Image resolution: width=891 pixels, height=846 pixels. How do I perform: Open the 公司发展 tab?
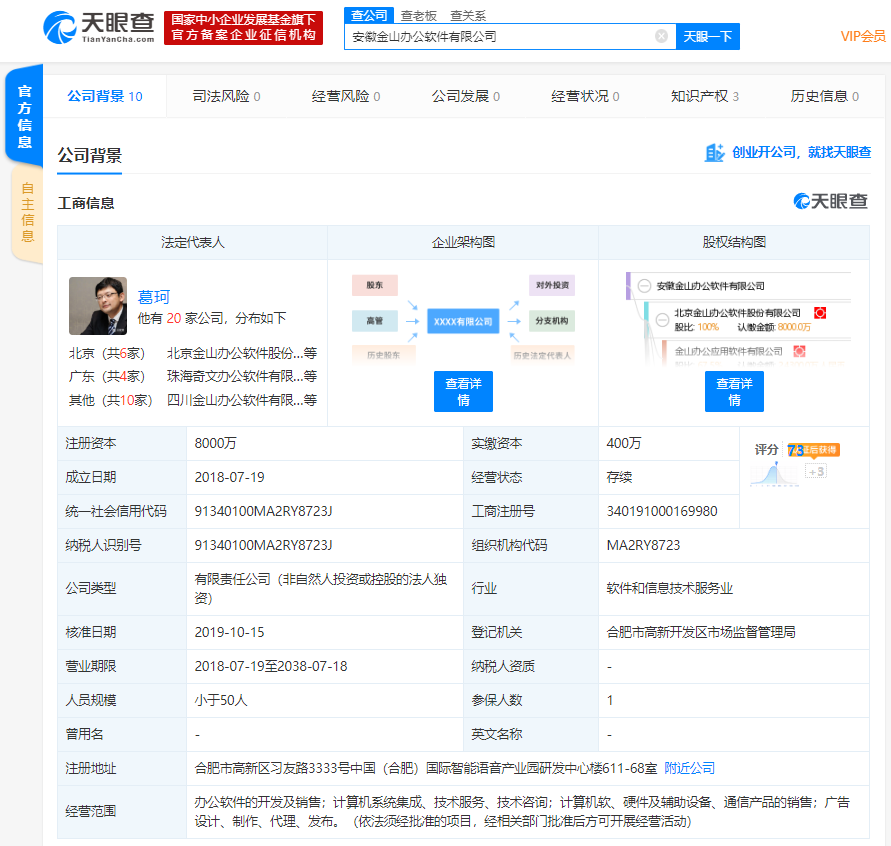[x=465, y=96]
